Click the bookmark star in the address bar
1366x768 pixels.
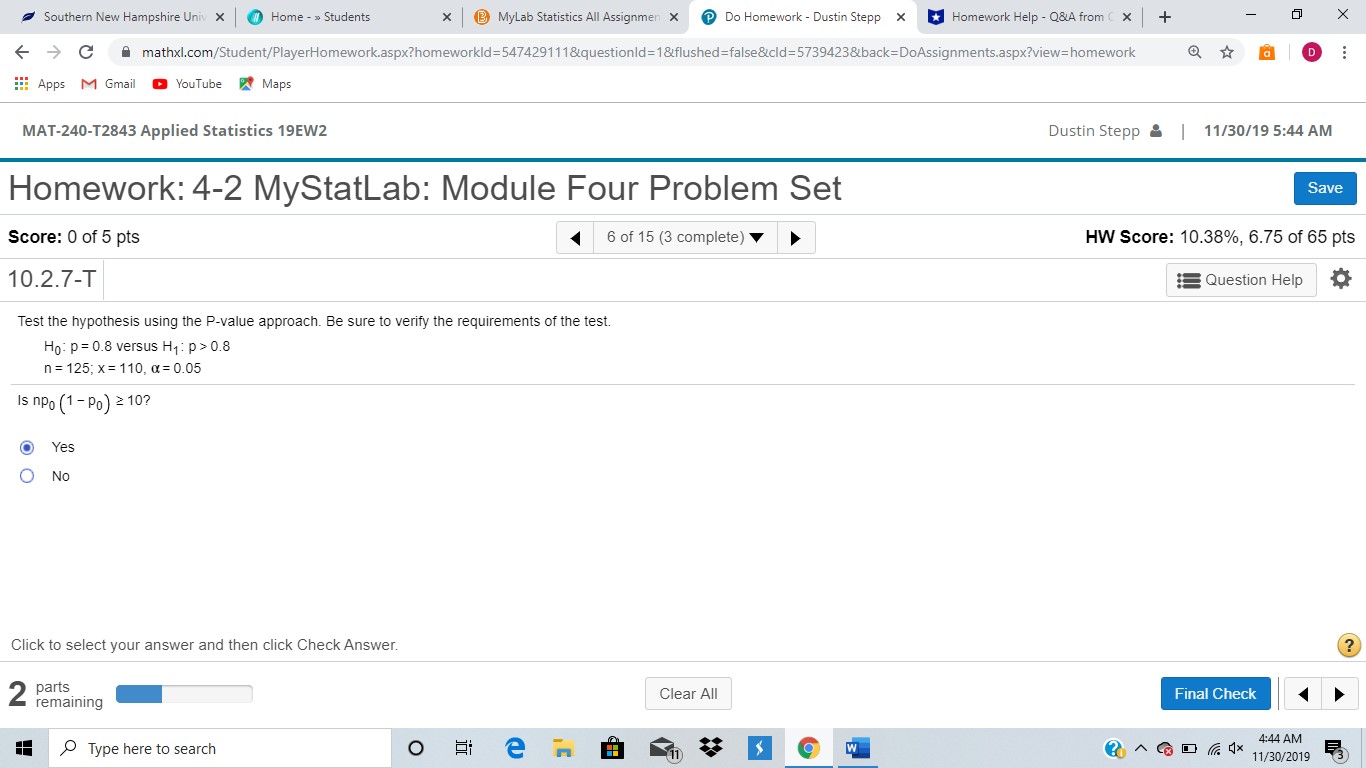(1227, 52)
